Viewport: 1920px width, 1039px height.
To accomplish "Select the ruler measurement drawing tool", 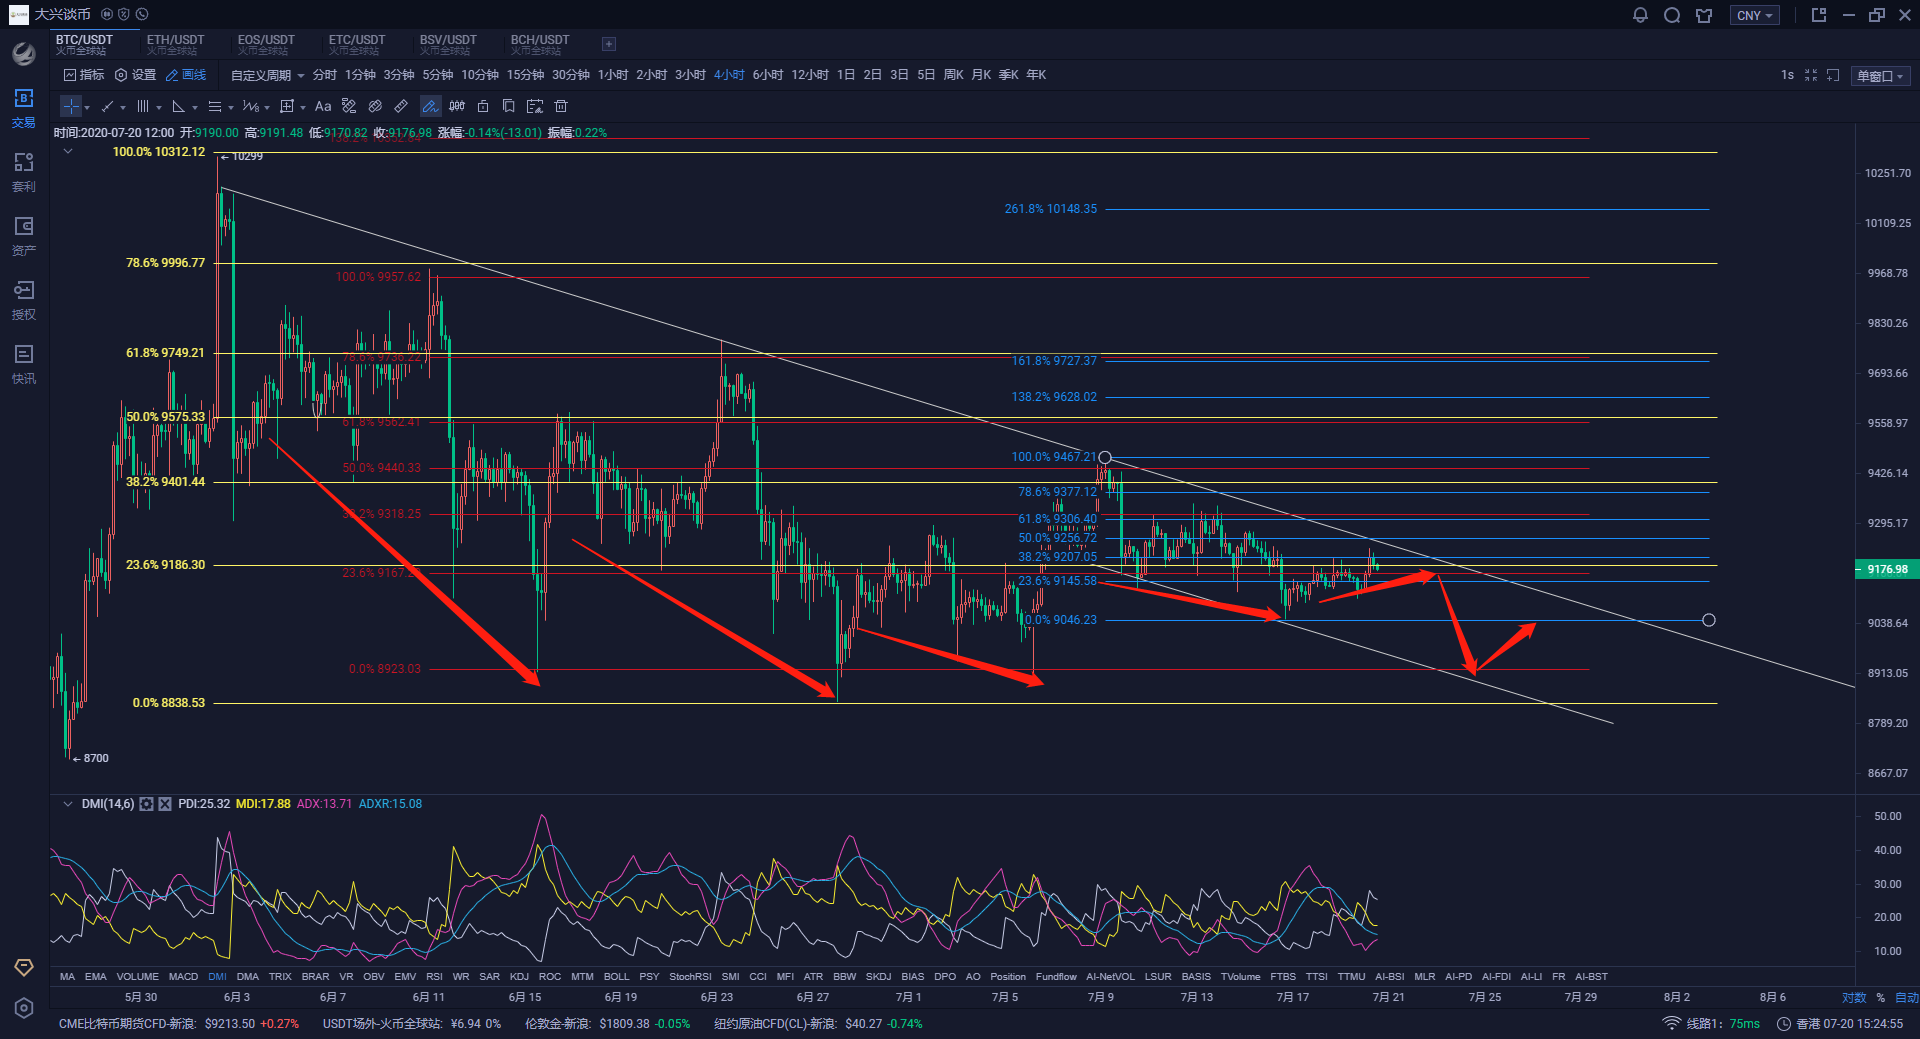I will [401, 106].
